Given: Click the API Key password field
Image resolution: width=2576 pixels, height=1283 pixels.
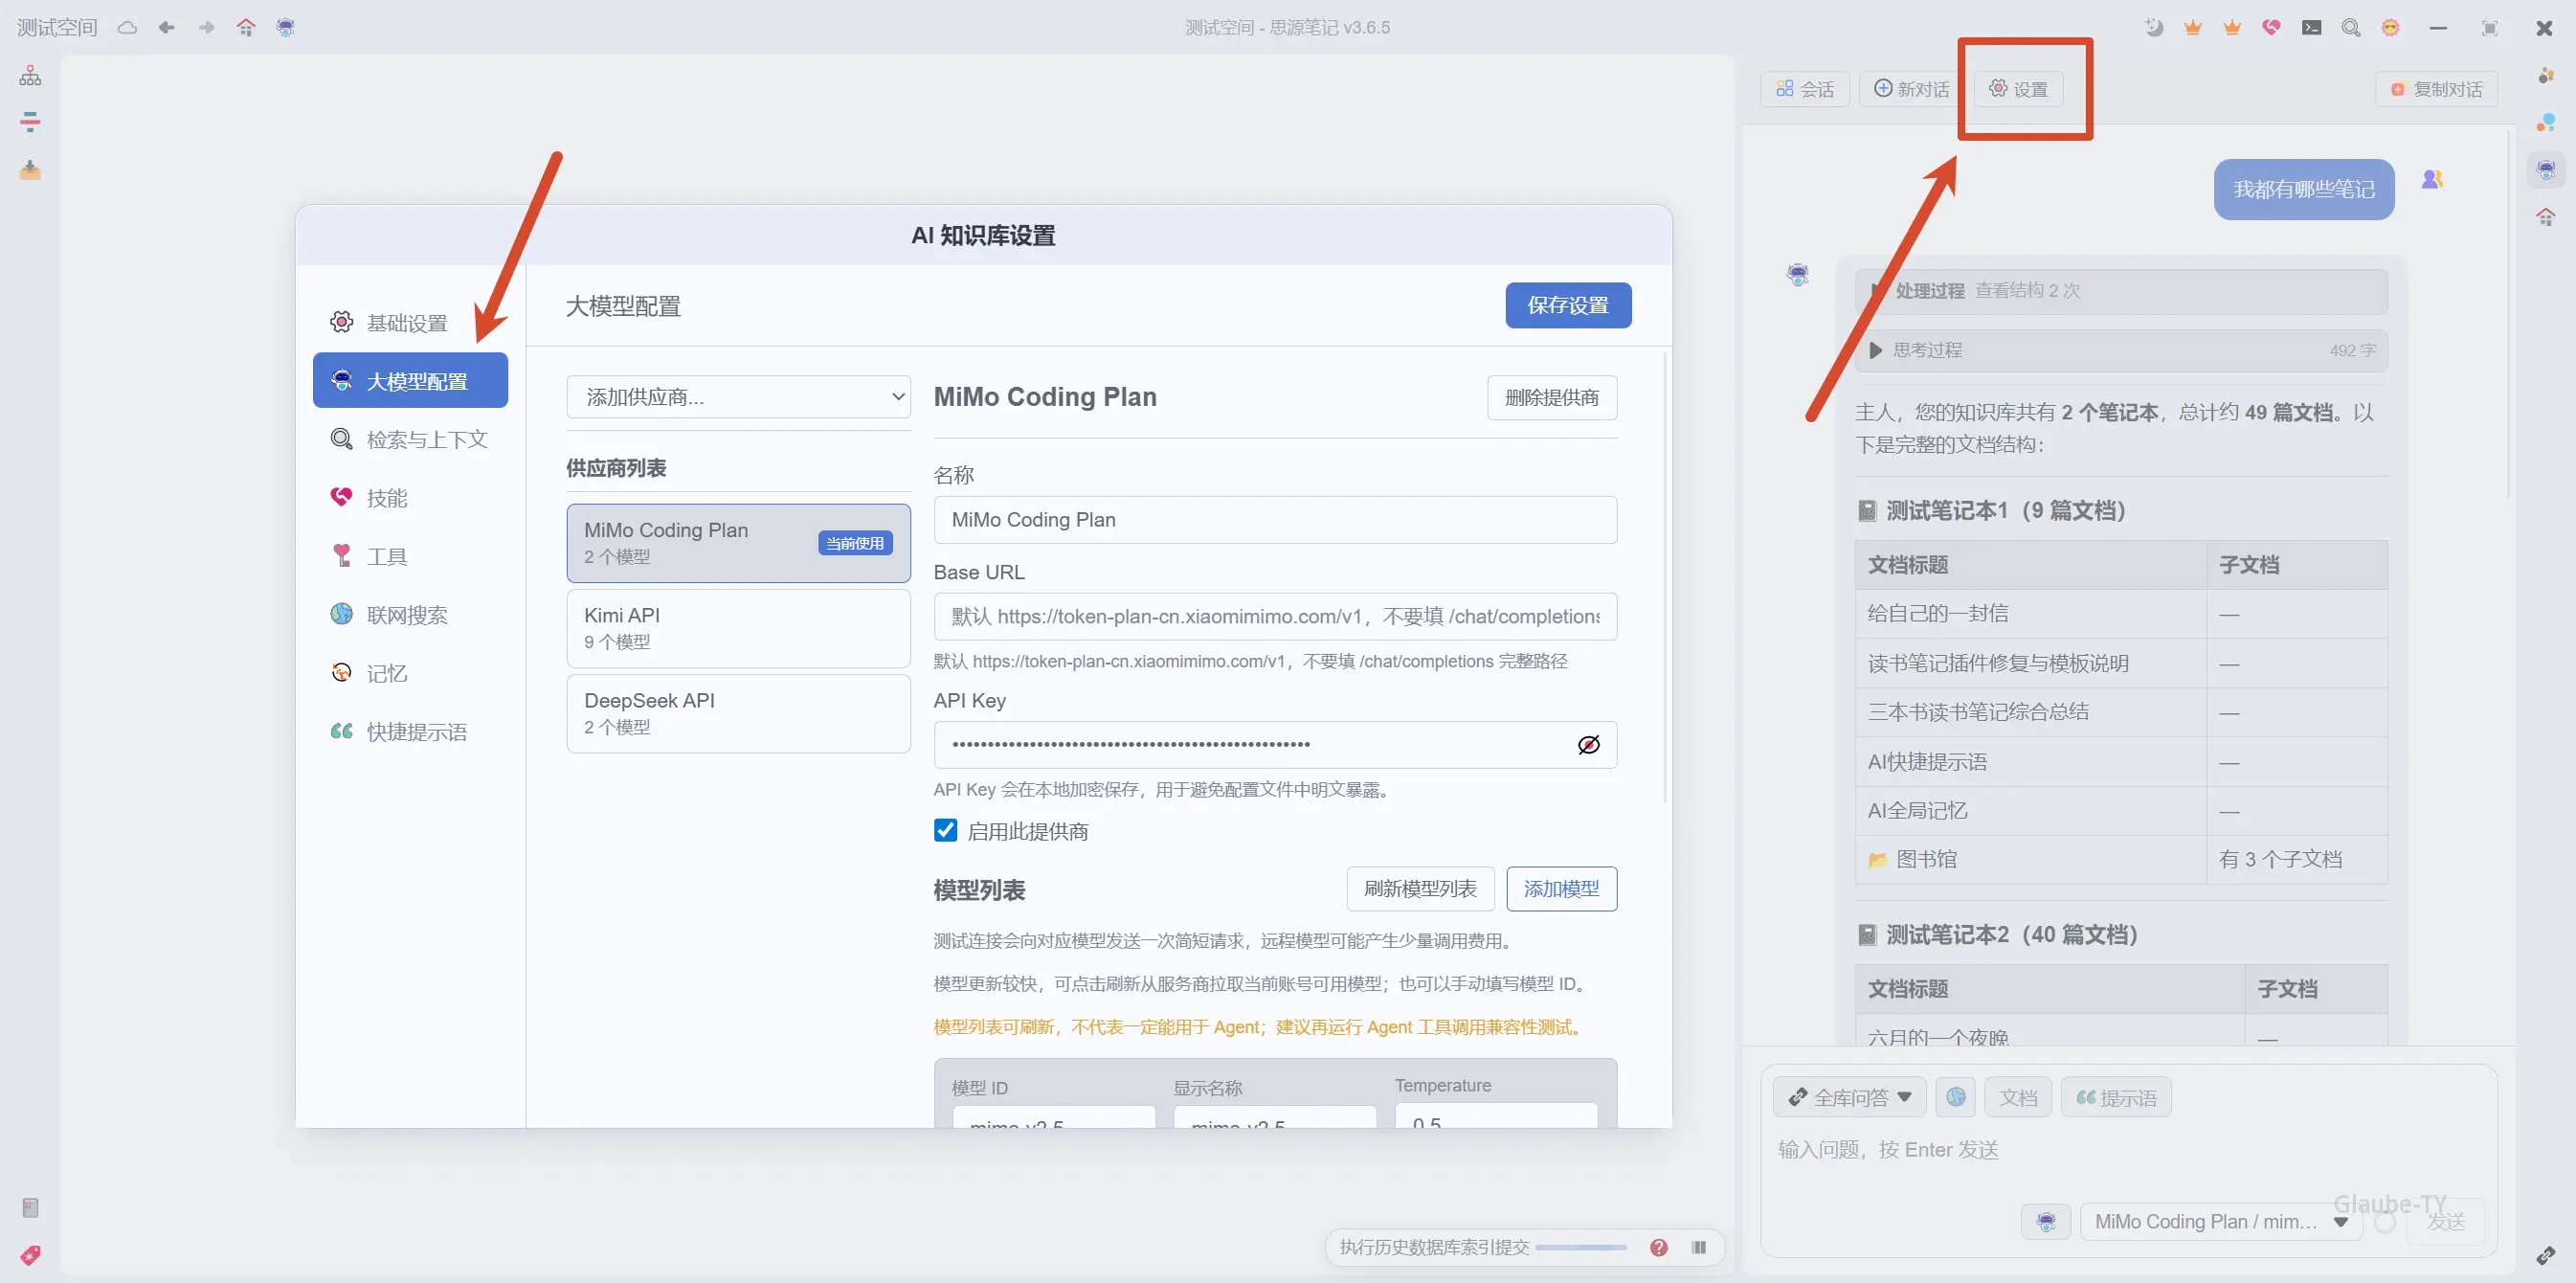Looking at the screenshot, I should coord(1275,744).
